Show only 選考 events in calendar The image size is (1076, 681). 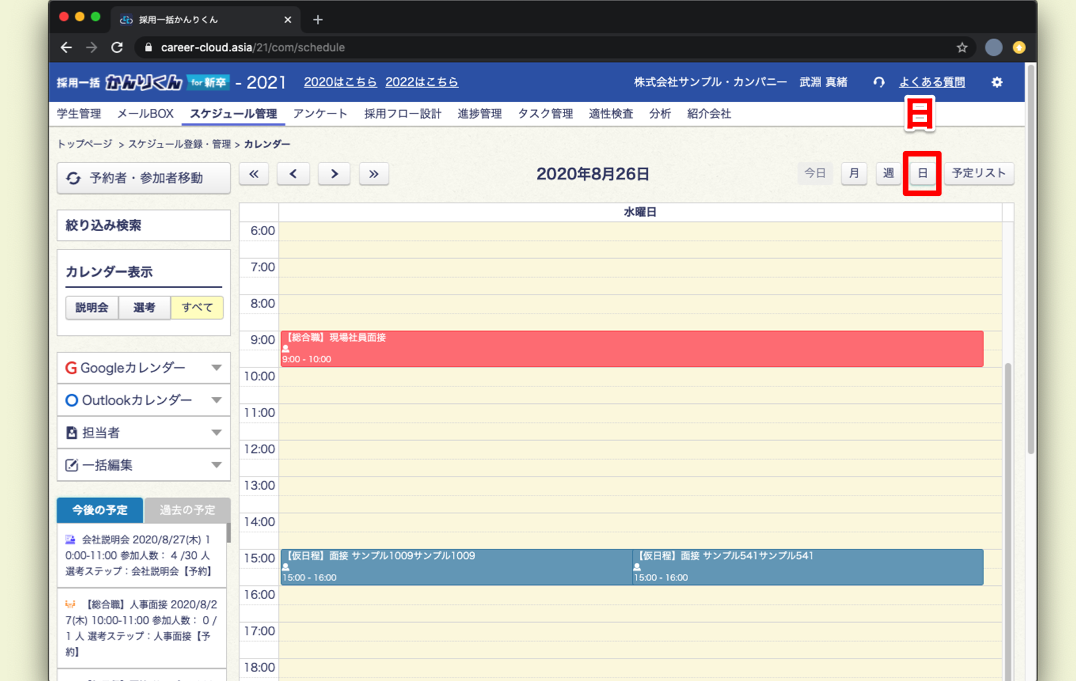click(144, 308)
